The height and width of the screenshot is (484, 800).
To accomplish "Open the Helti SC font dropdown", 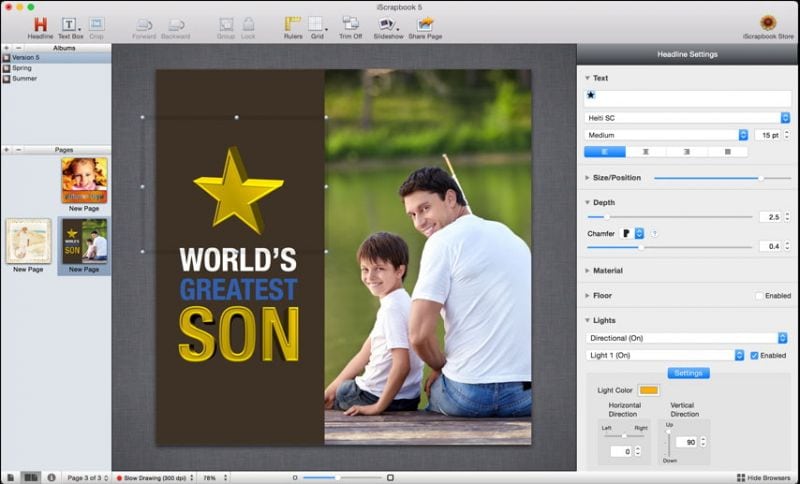I will pos(687,118).
